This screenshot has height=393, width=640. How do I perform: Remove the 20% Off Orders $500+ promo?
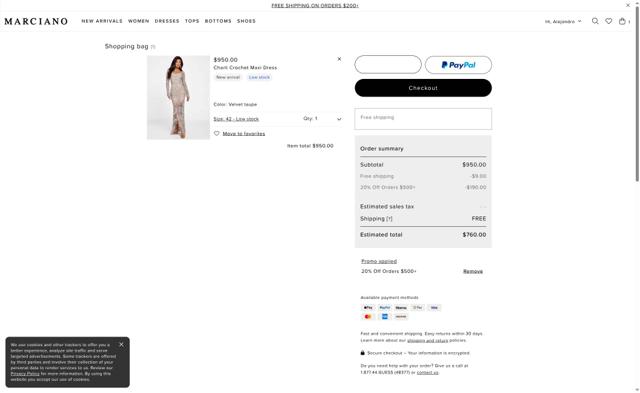[x=473, y=271]
